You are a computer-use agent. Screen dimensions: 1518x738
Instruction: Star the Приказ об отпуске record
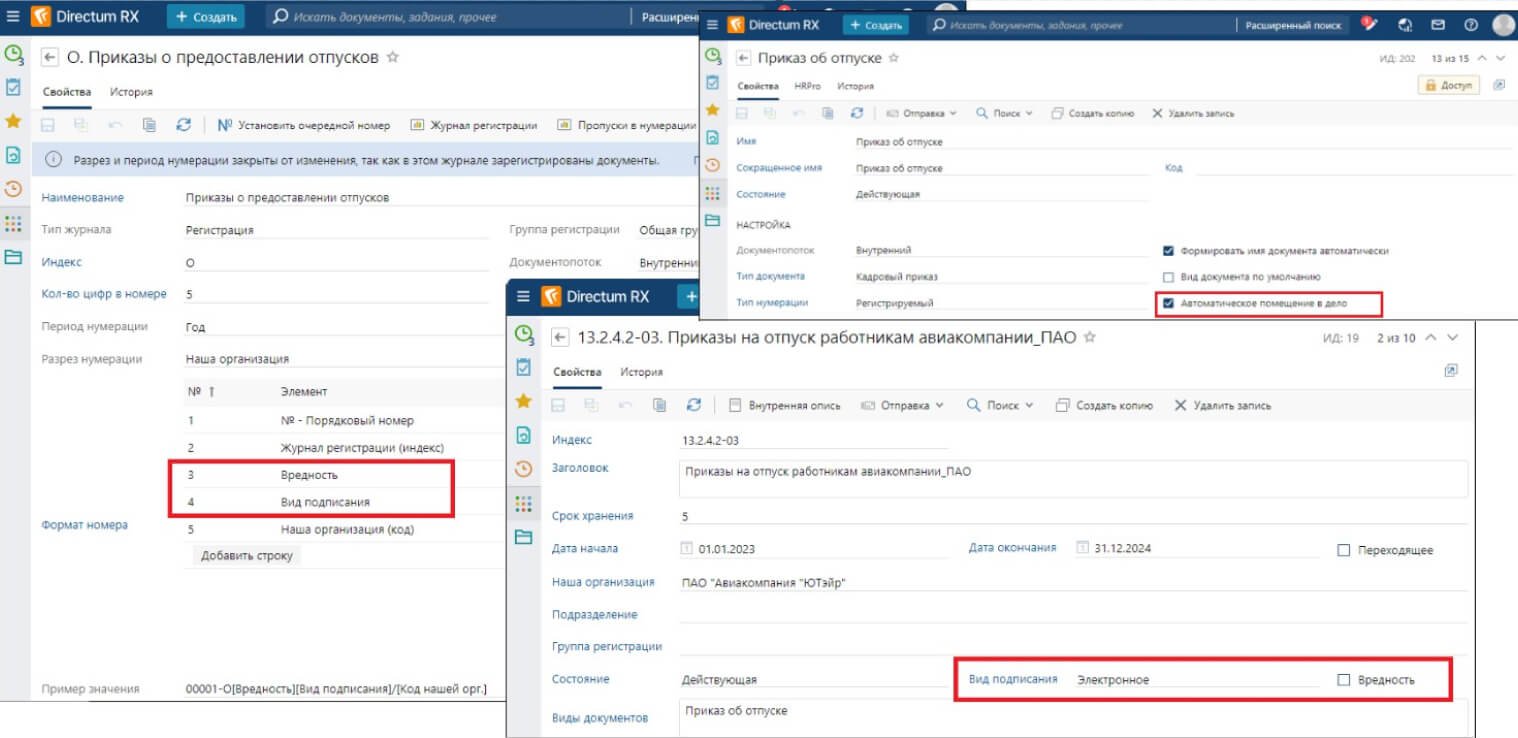coord(894,58)
